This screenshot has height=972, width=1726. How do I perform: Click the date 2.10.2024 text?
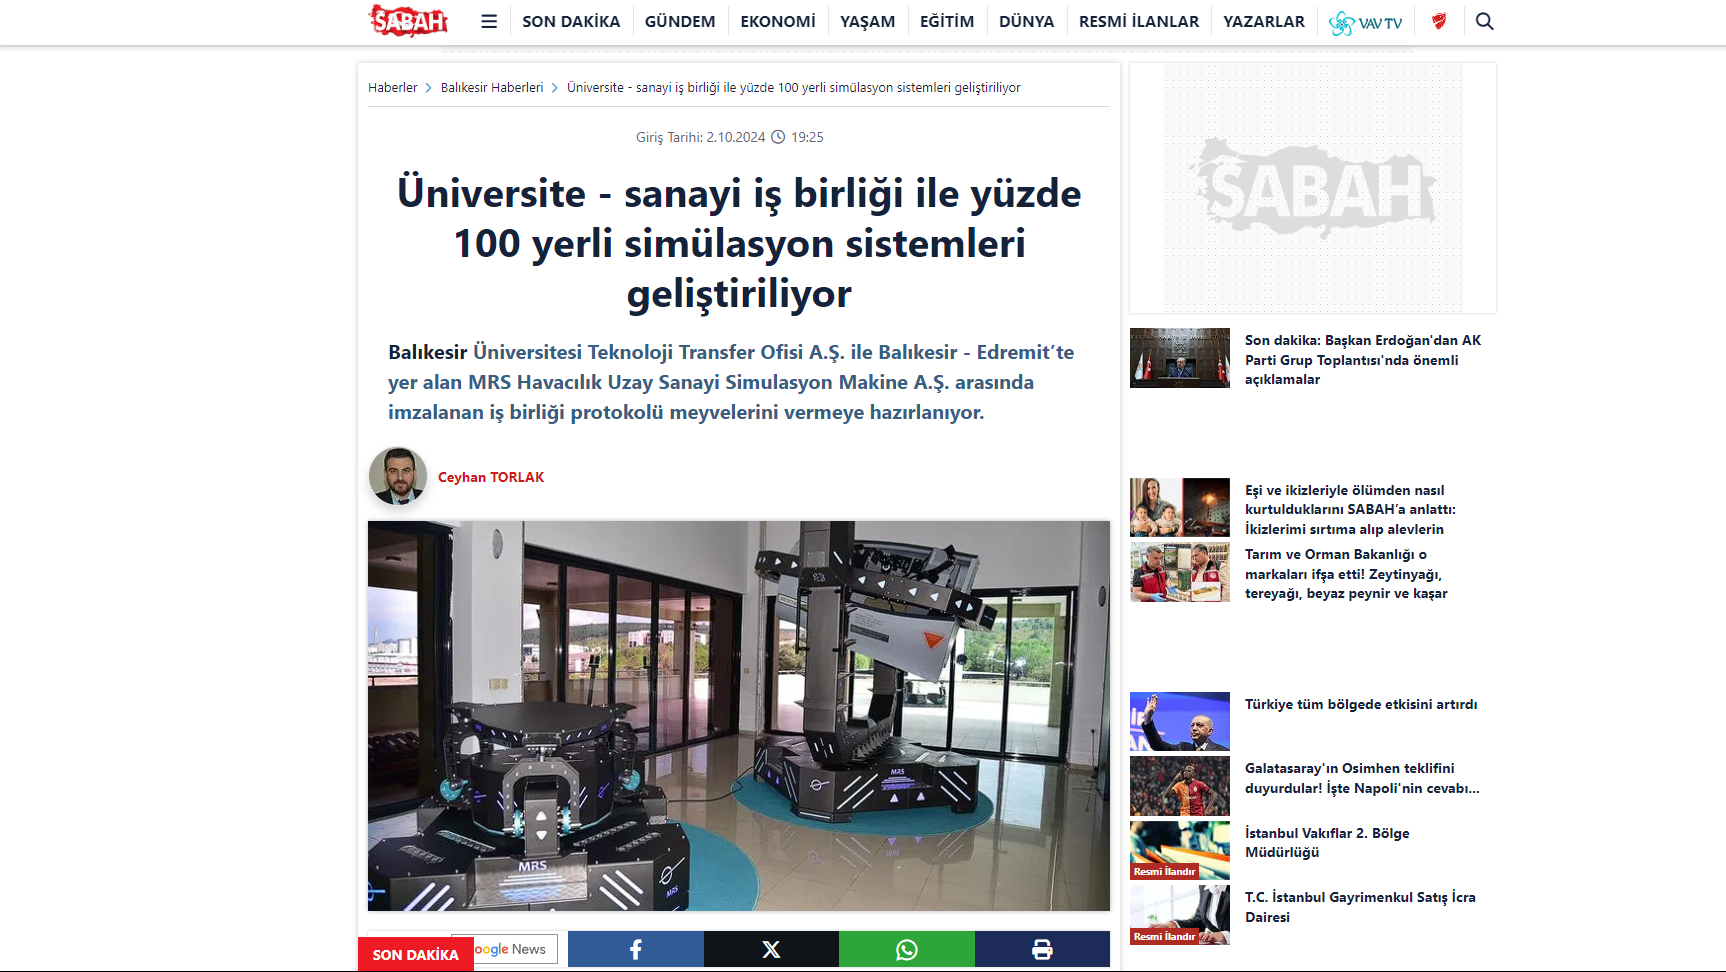pyautogui.click(x=736, y=137)
